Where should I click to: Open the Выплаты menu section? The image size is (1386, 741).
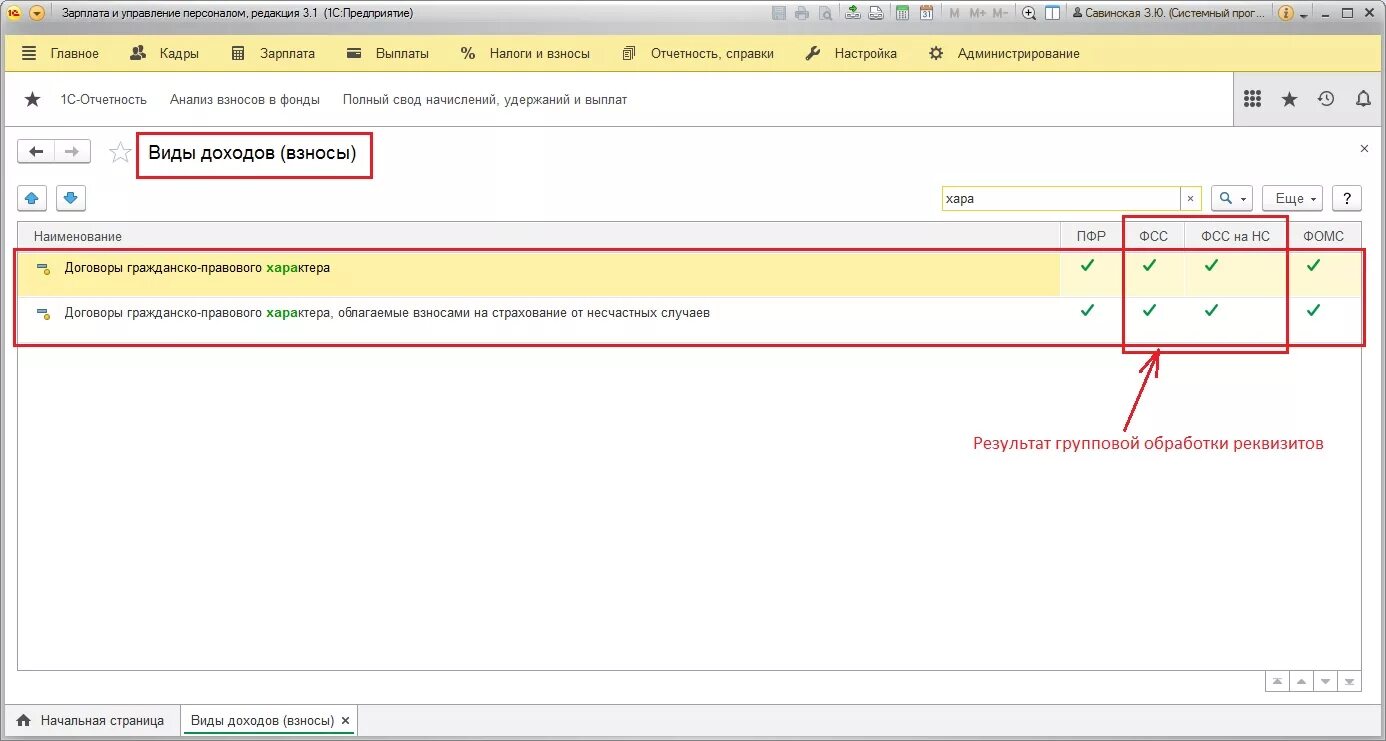pos(388,54)
